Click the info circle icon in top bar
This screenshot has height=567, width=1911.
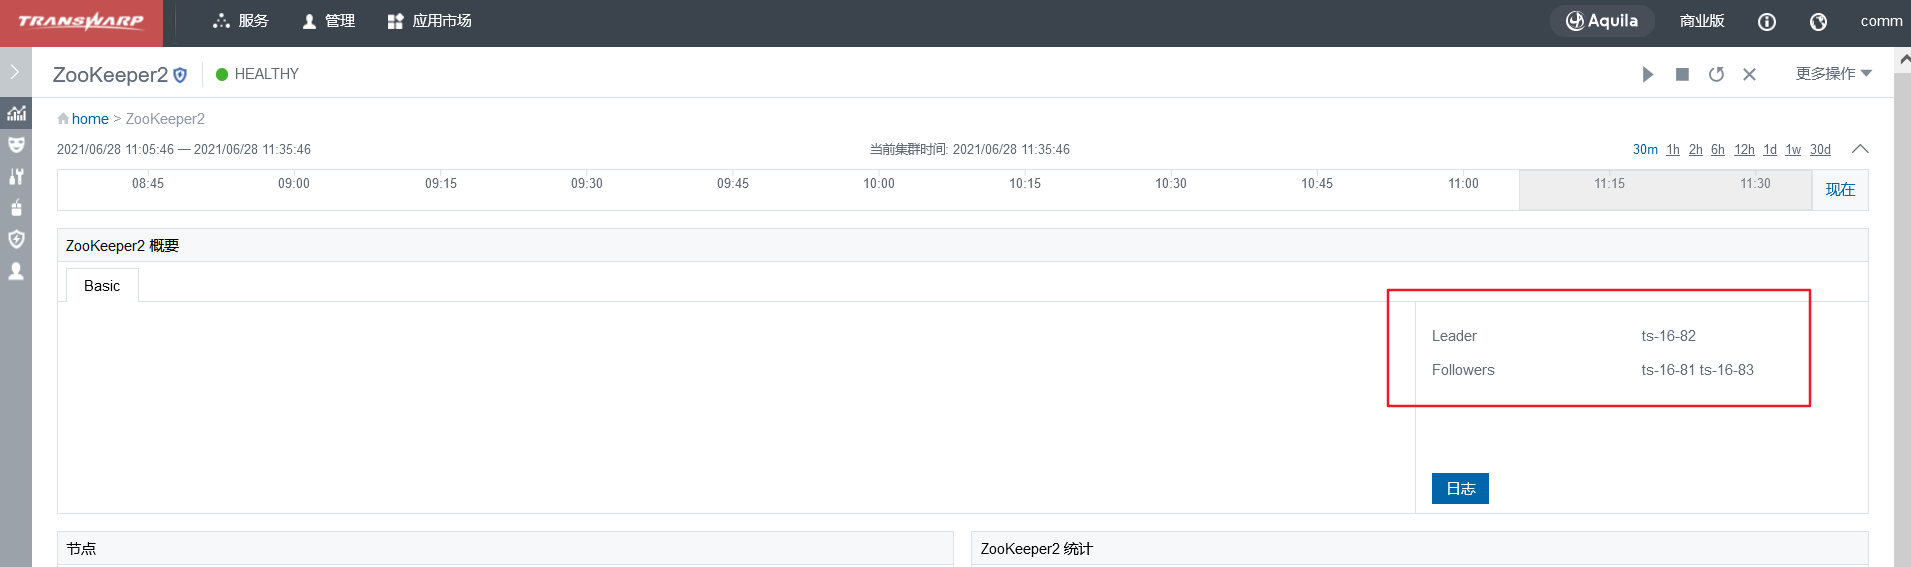pos(1767,22)
